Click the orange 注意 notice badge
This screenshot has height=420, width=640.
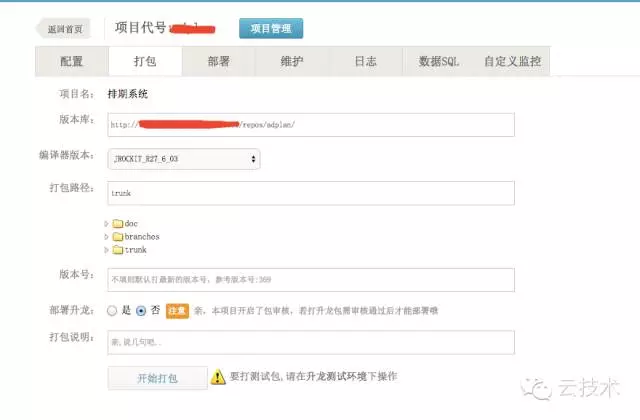pyautogui.click(x=177, y=311)
